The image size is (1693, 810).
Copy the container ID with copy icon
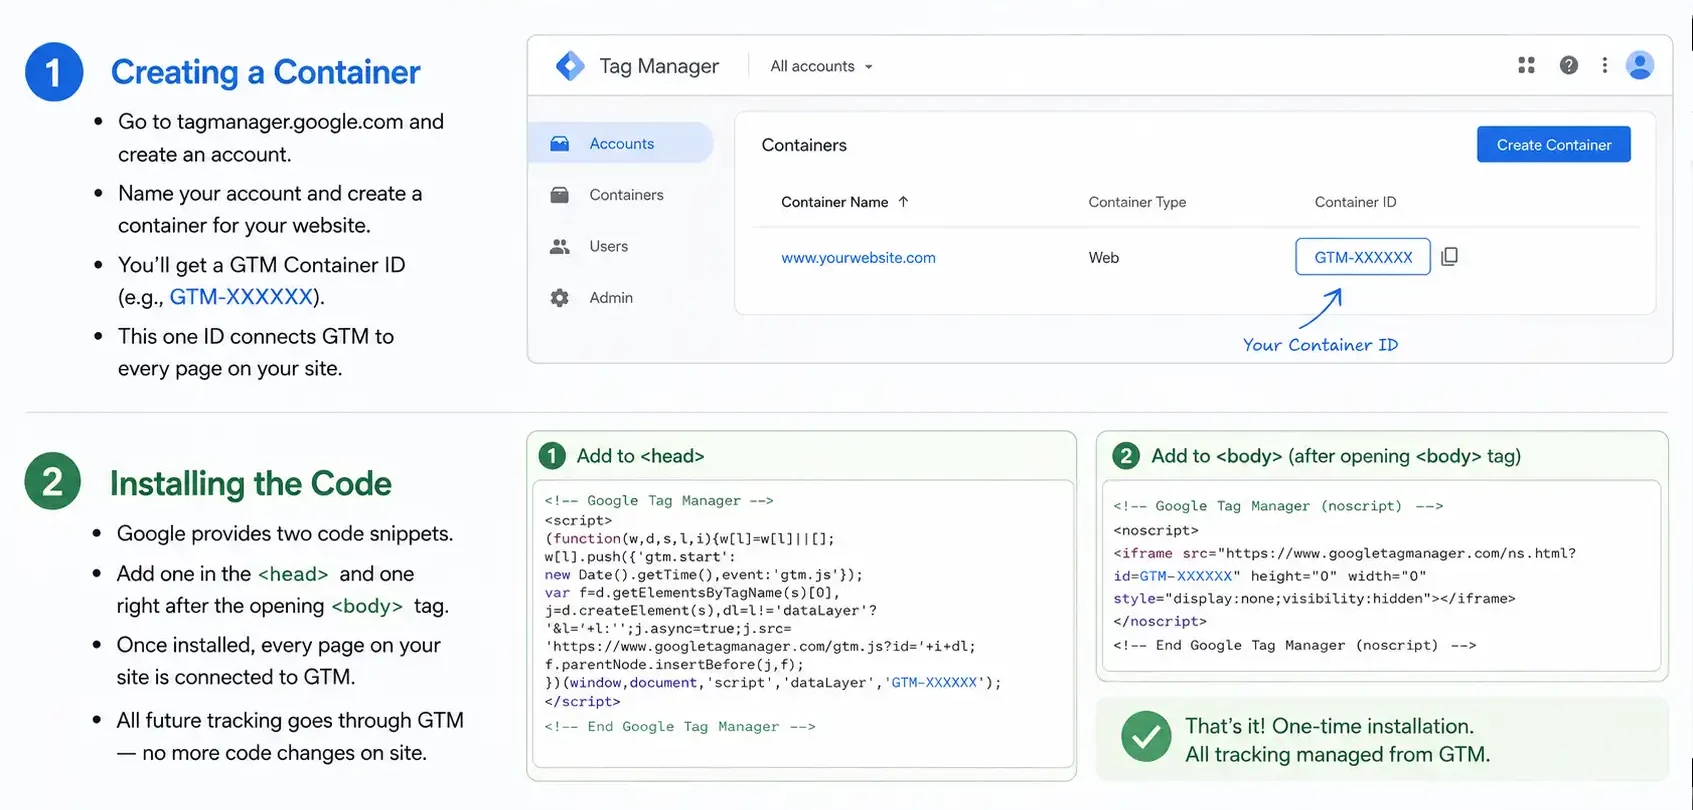(1449, 257)
